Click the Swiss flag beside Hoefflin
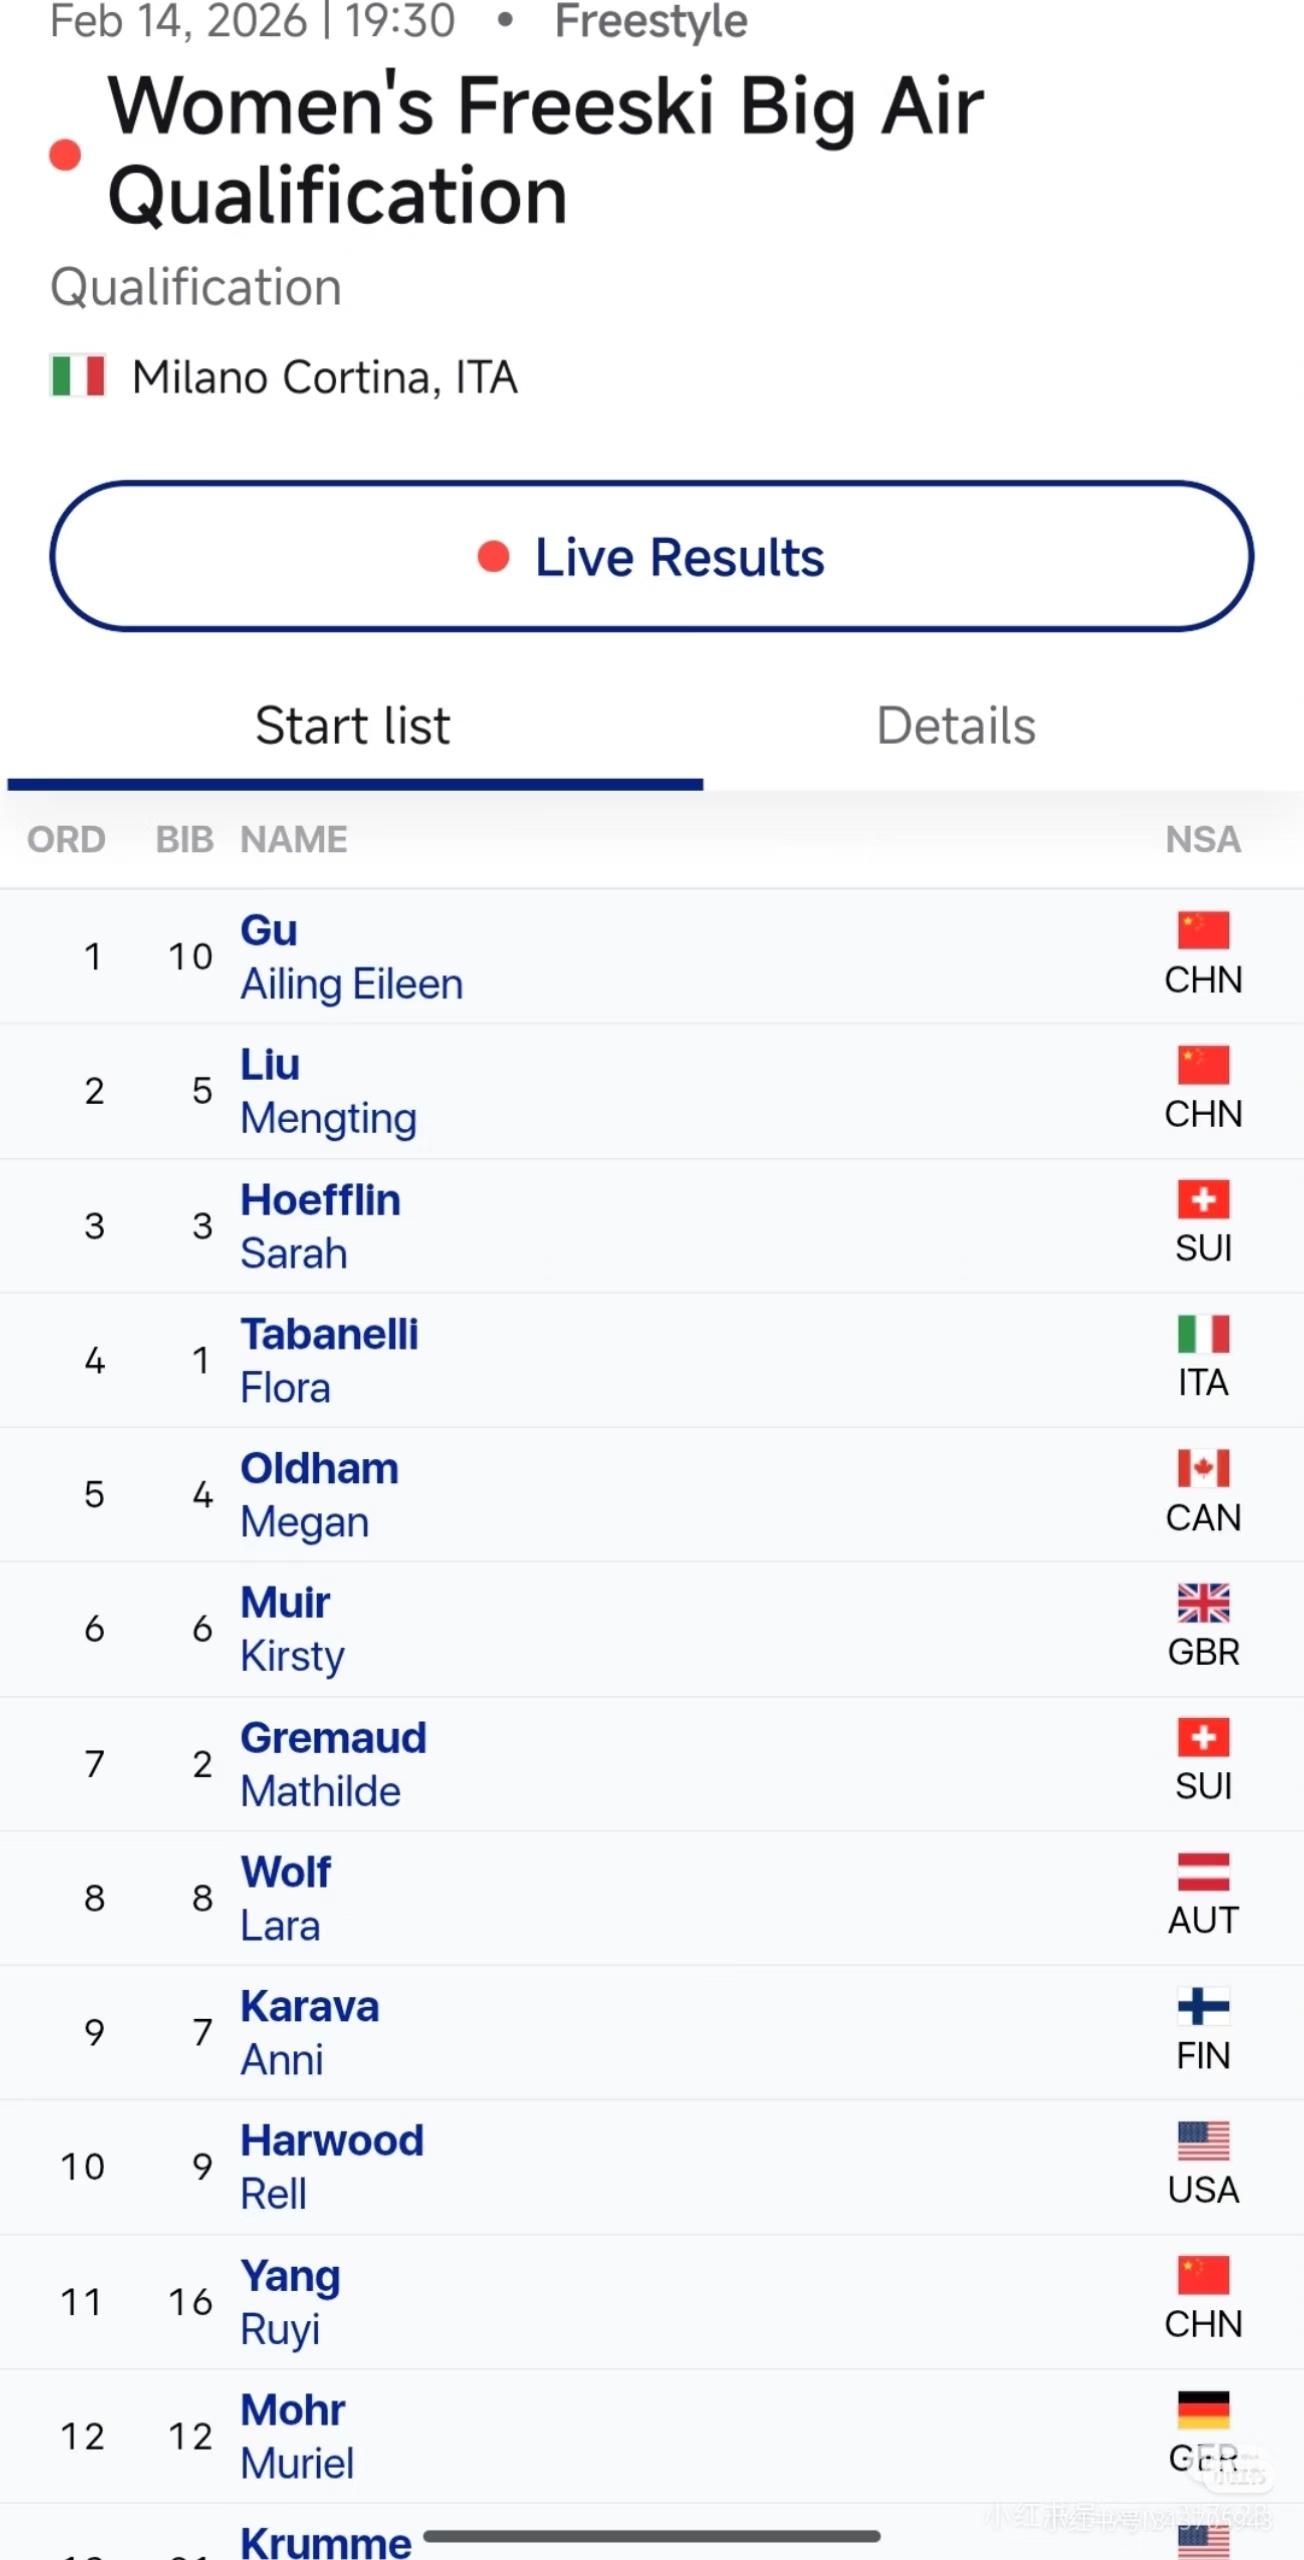This screenshot has width=1304, height=2560. 1203,1199
